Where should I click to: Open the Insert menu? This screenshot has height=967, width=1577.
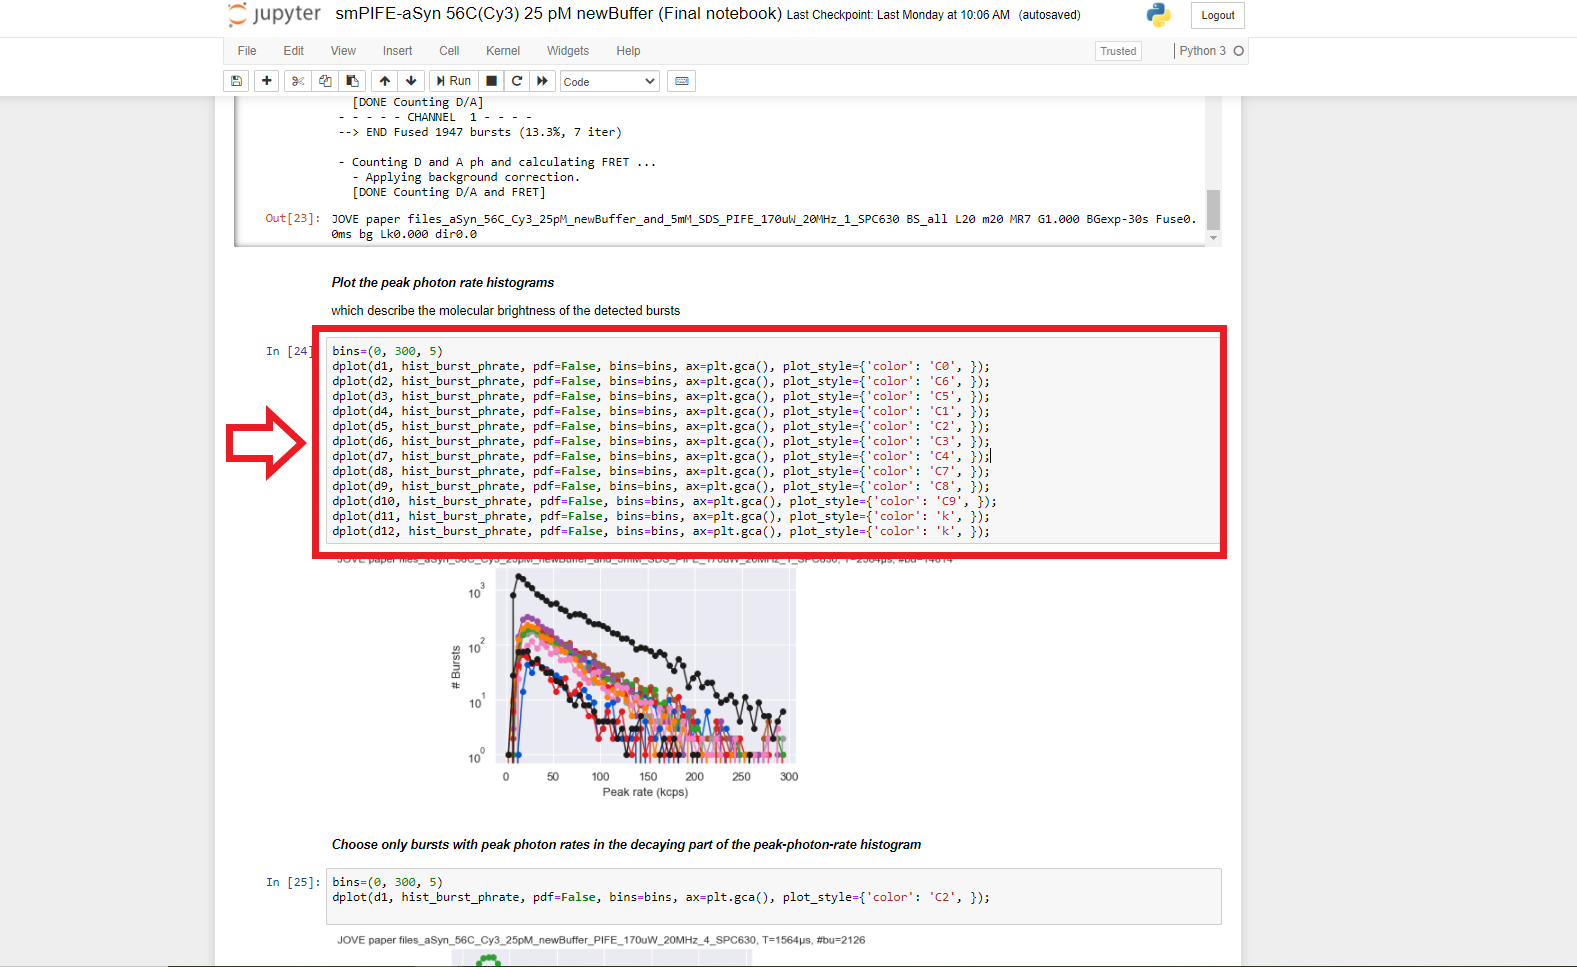(397, 51)
